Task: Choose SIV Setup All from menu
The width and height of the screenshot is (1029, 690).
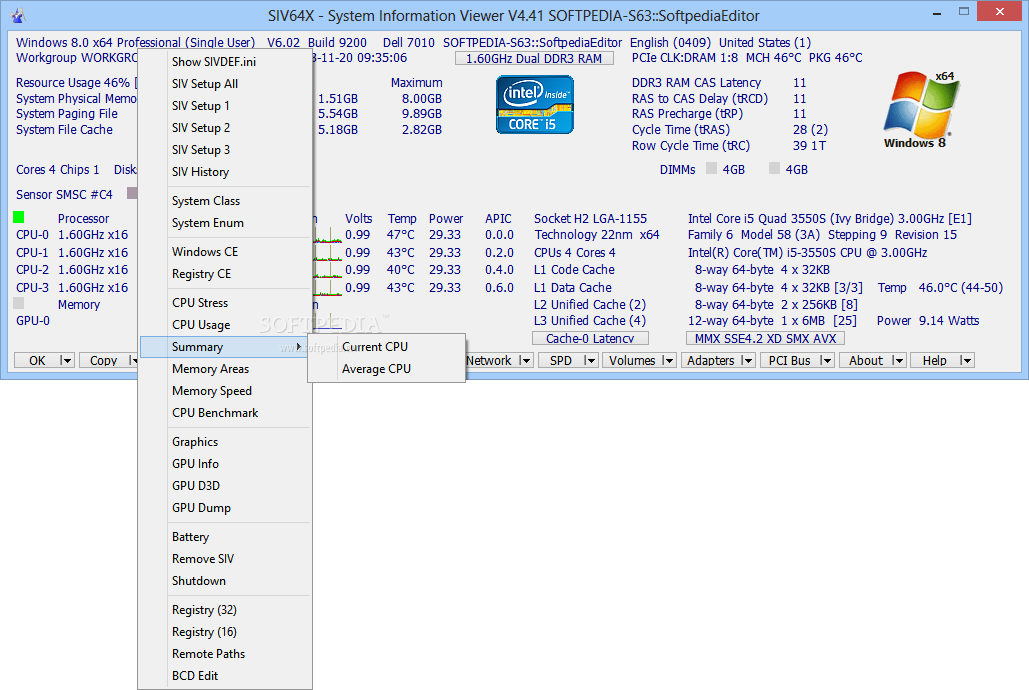Action: coord(225,84)
